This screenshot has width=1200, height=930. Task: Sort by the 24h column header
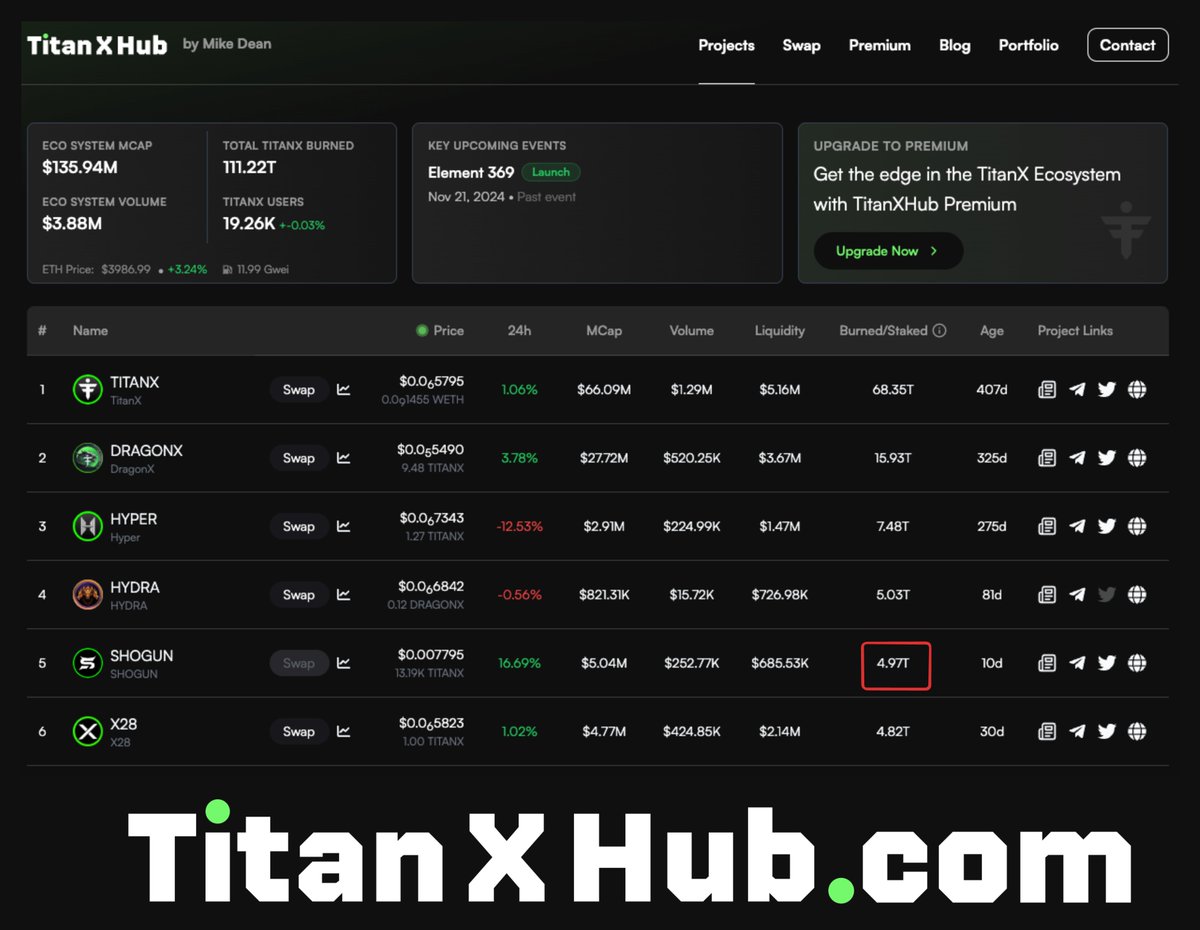519,331
